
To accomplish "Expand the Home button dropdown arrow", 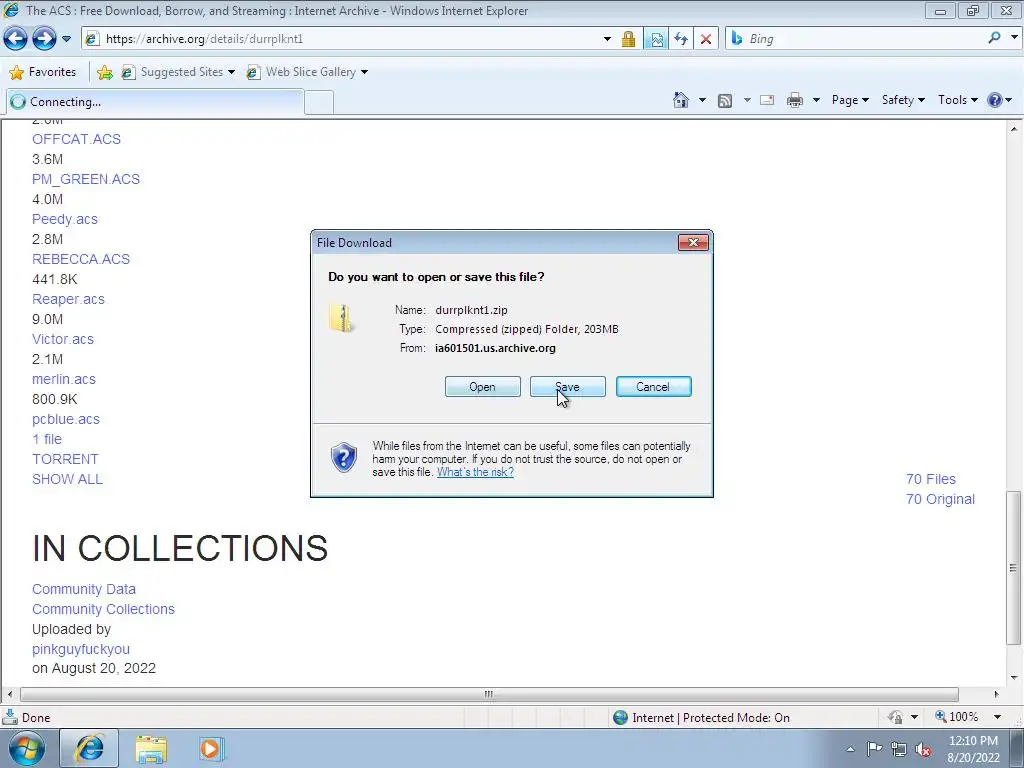I will (x=702, y=100).
